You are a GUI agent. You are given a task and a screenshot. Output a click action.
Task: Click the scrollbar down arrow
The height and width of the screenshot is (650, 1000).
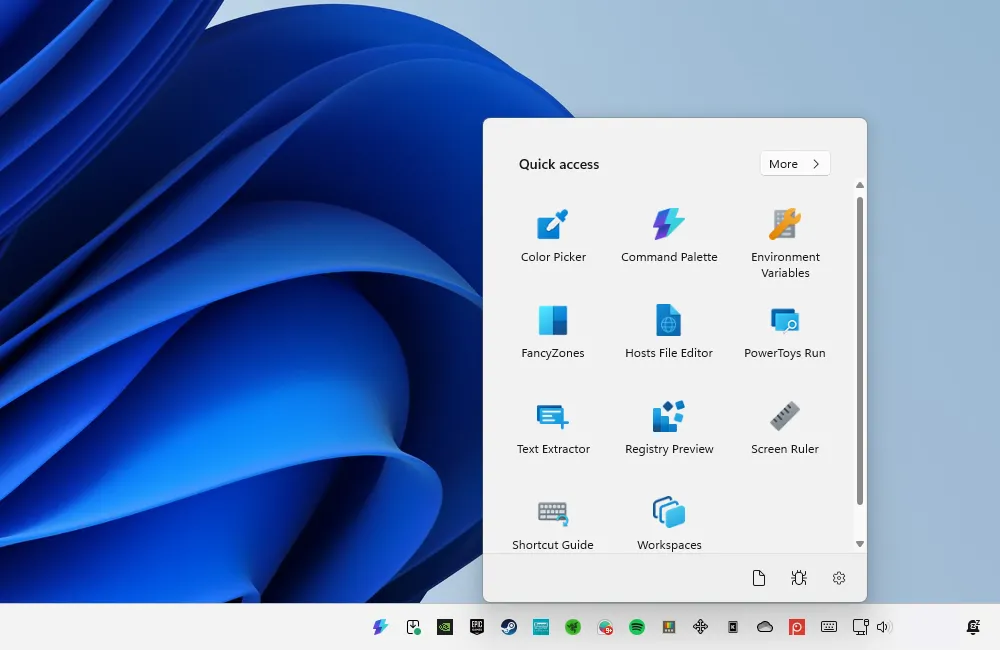point(860,544)
